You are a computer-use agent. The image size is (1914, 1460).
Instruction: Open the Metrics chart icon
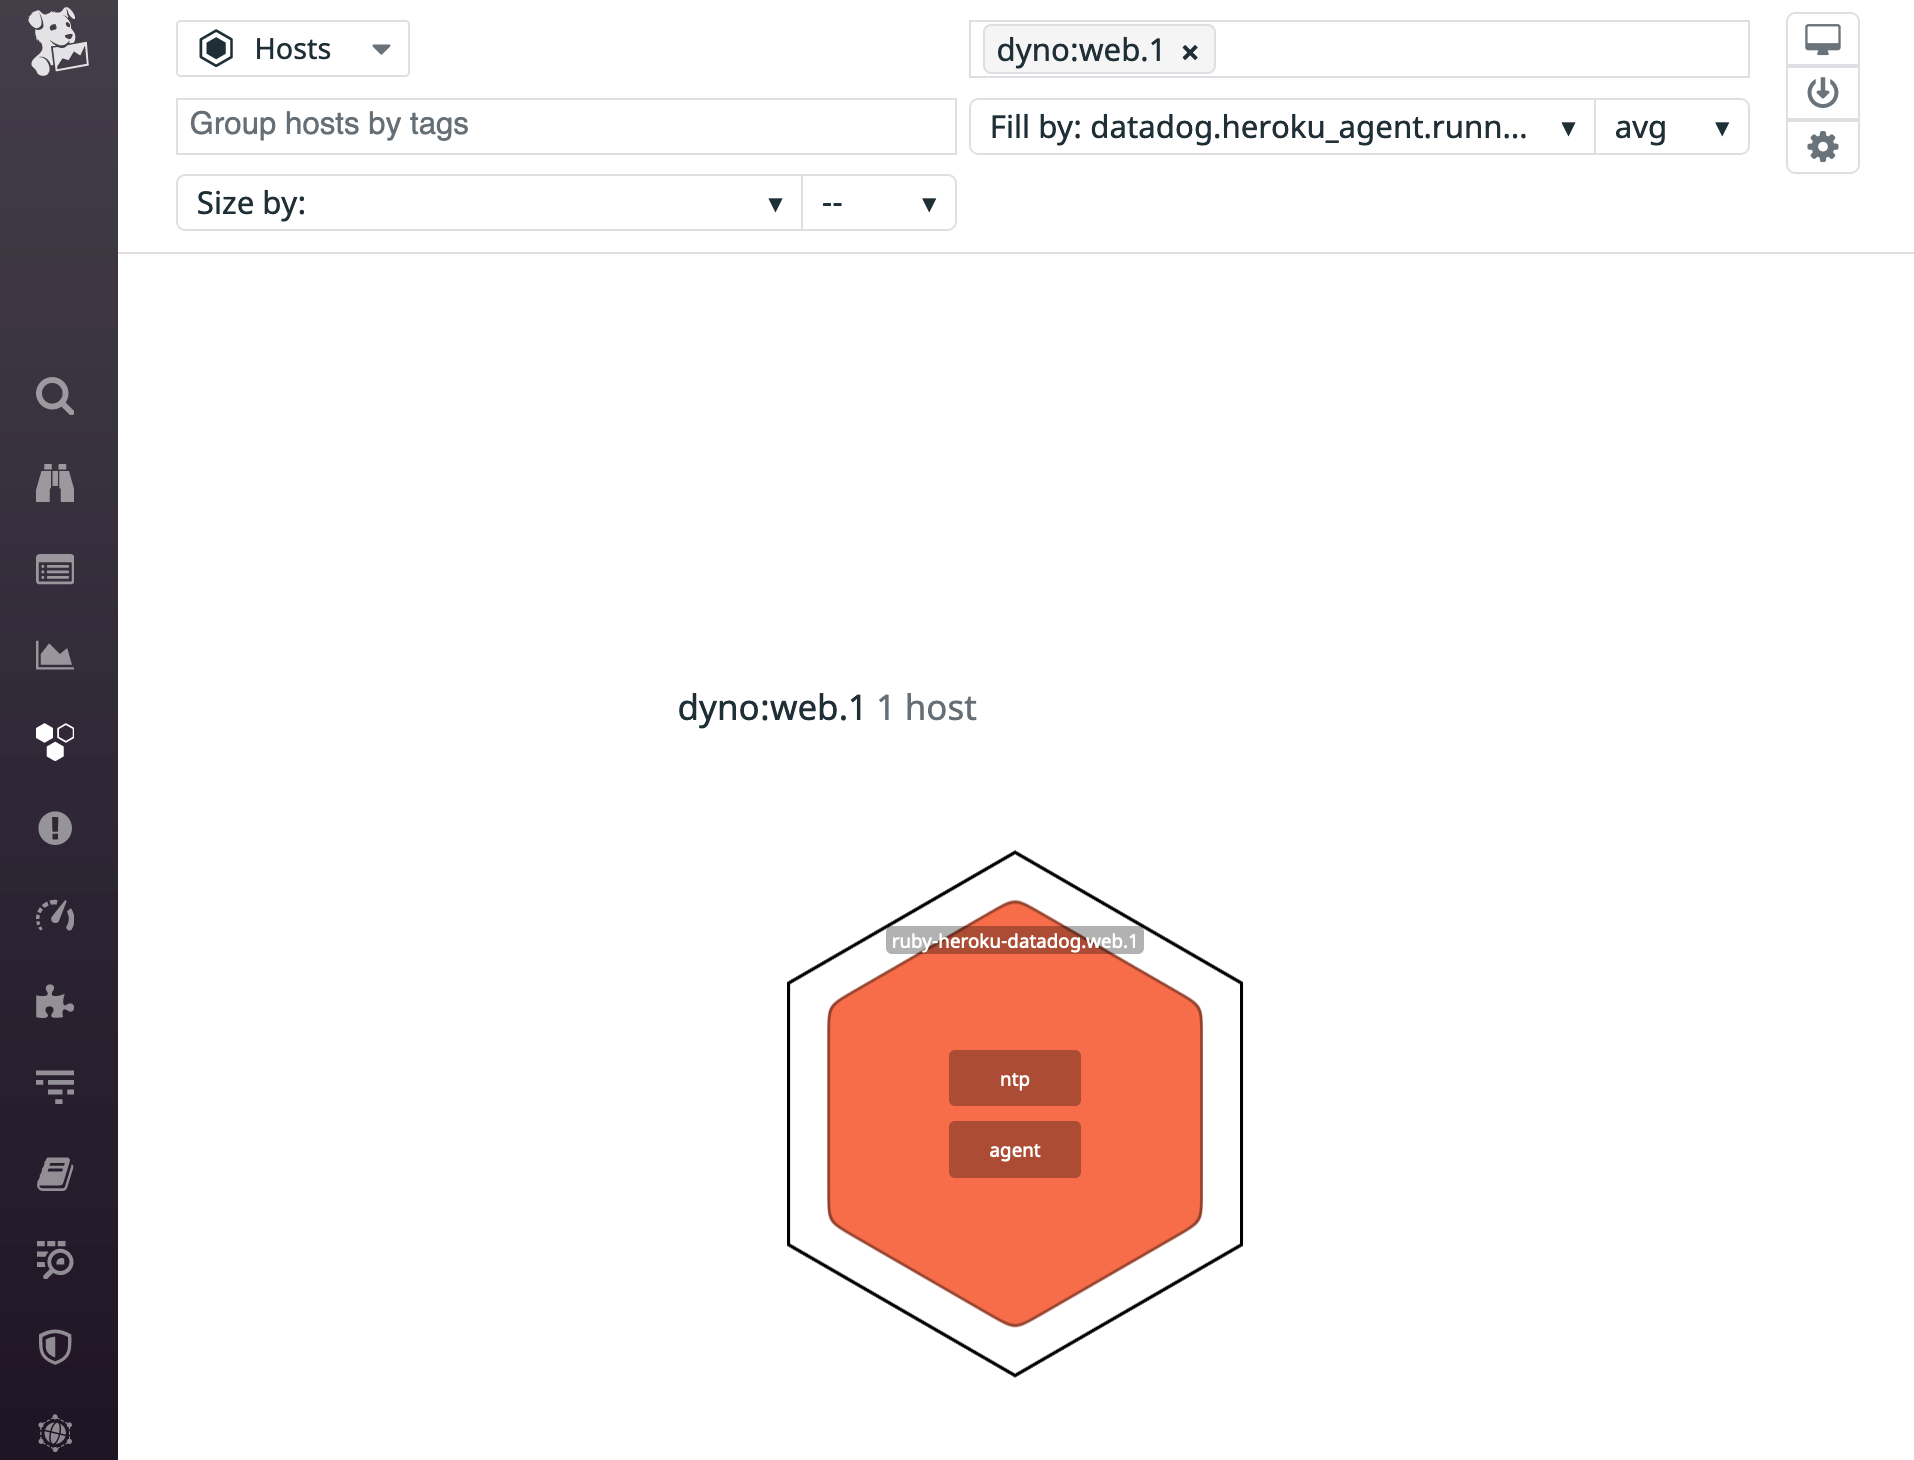tap(56, 656)
